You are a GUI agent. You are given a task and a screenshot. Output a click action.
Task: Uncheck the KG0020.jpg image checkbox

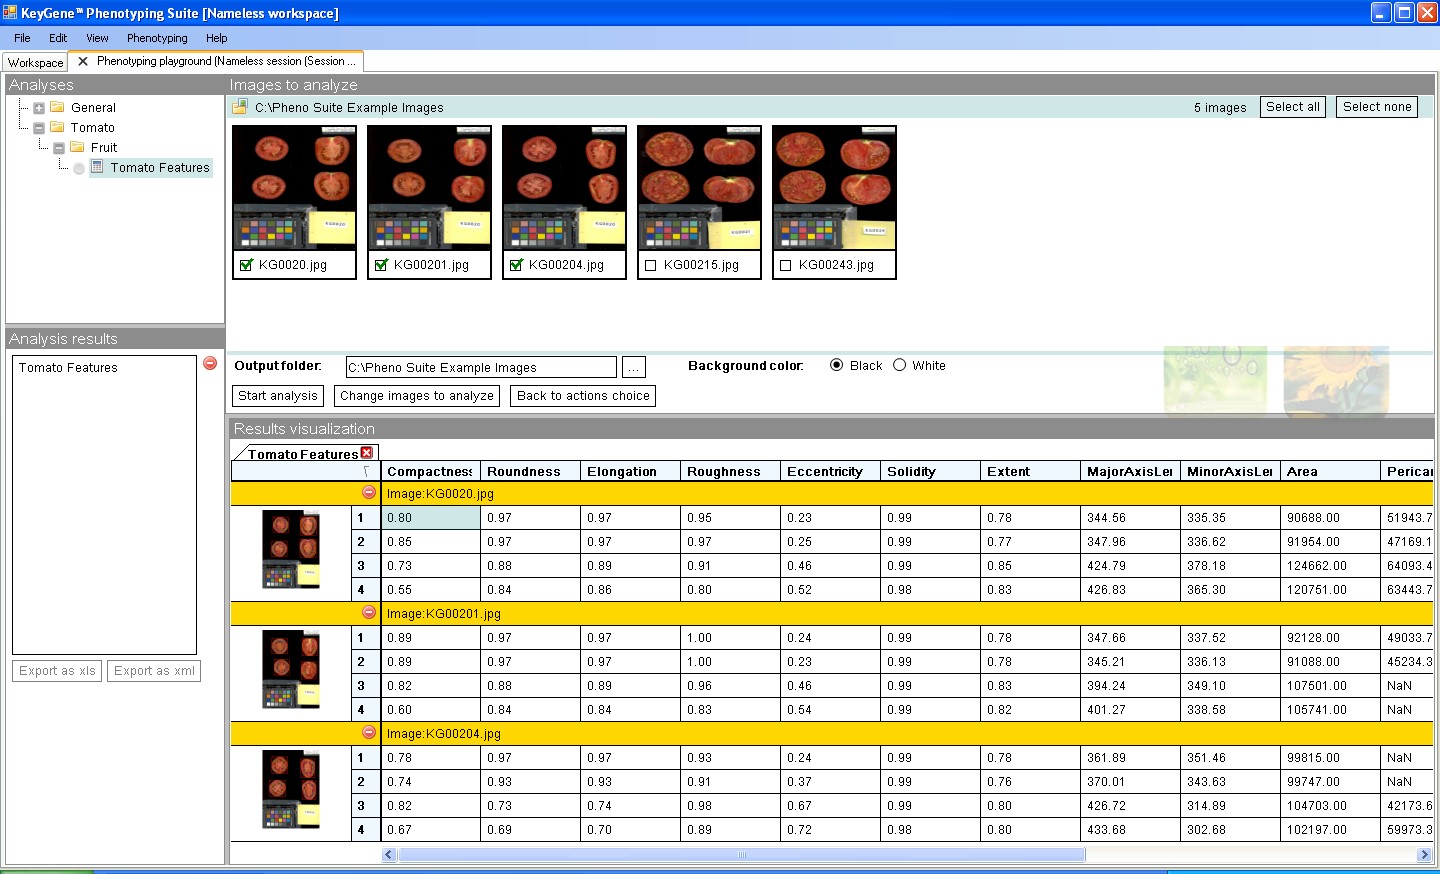246,265
